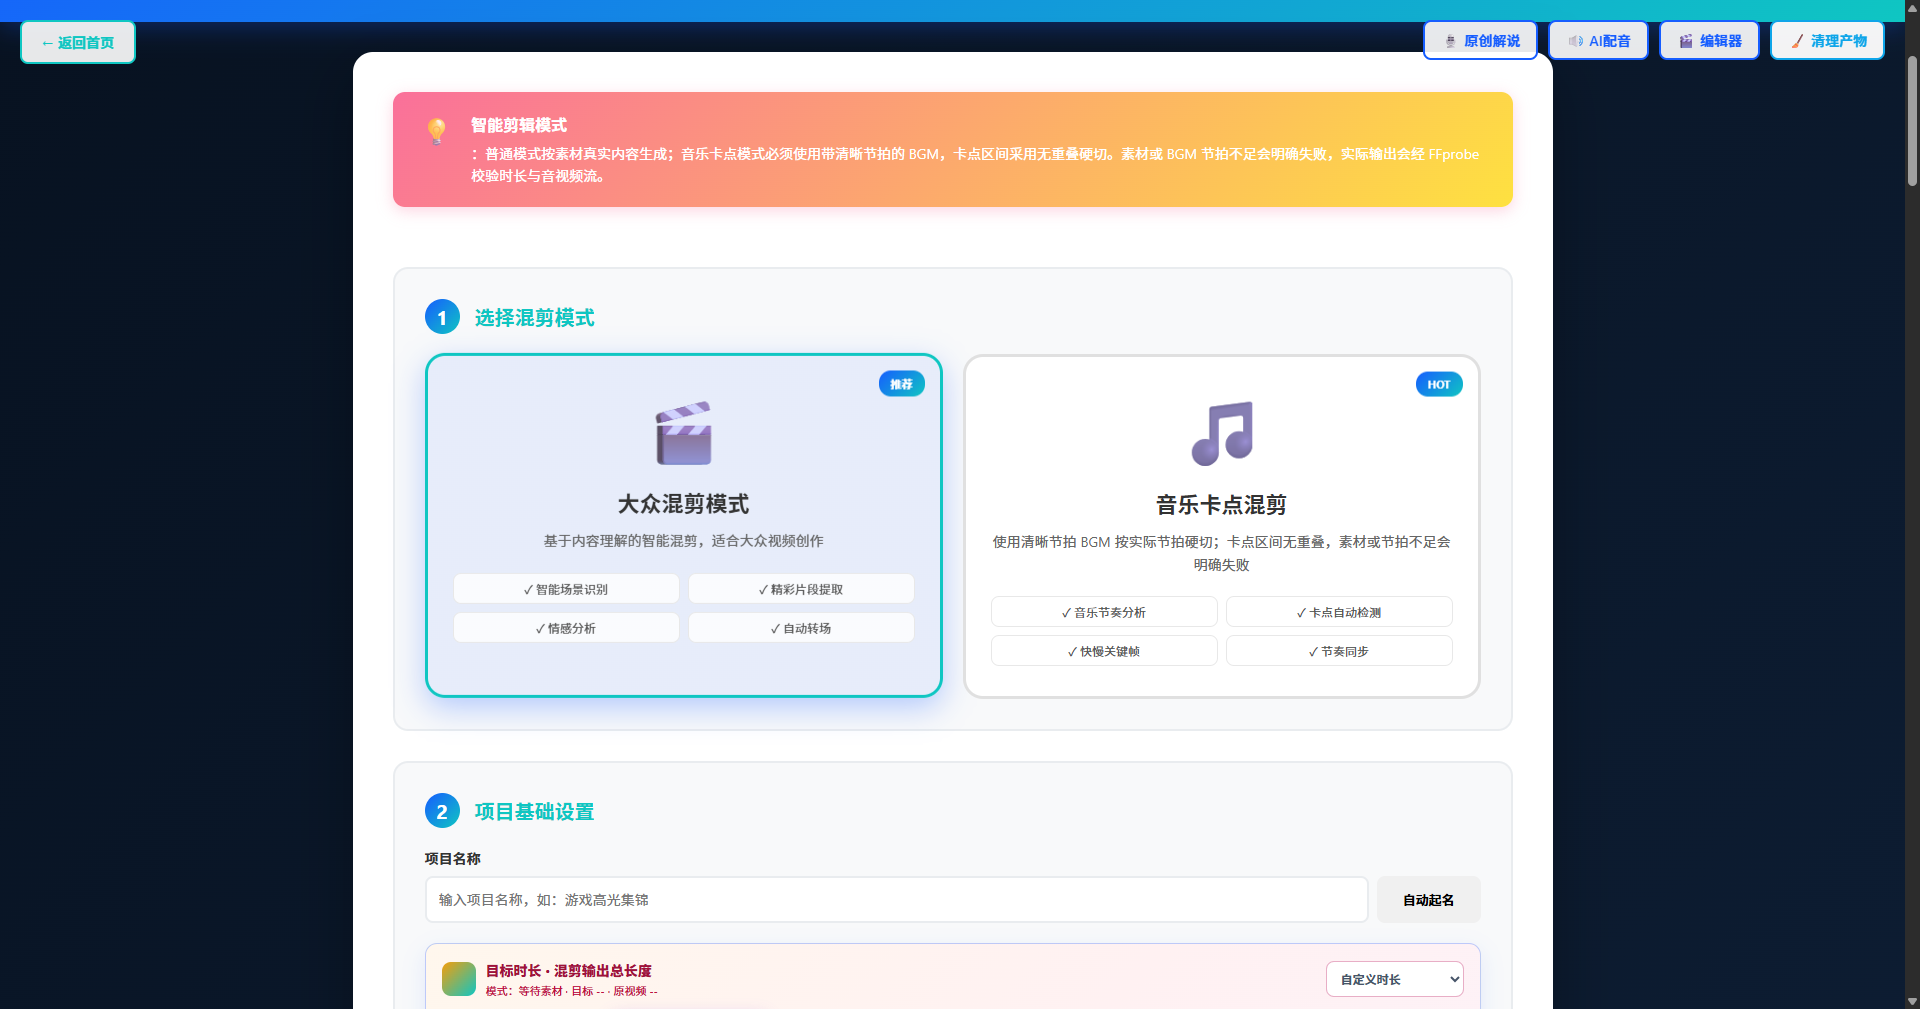Image resolution: width=1920 pixels, height=1009 pixels.
Task: Open the 编辑器 editor
Action: click(1709, 41)
